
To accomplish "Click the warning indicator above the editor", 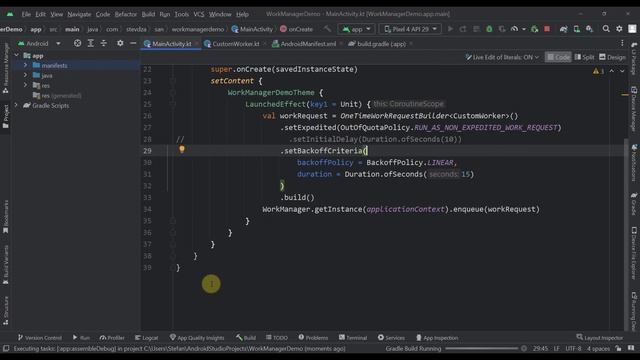I will 598,71.
